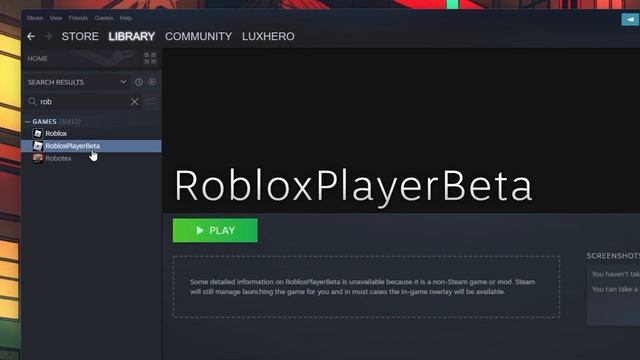The height and width of the screenshot is (360, 640).
Task: Switch to the Library tab
Action: (x=132, y=36)
